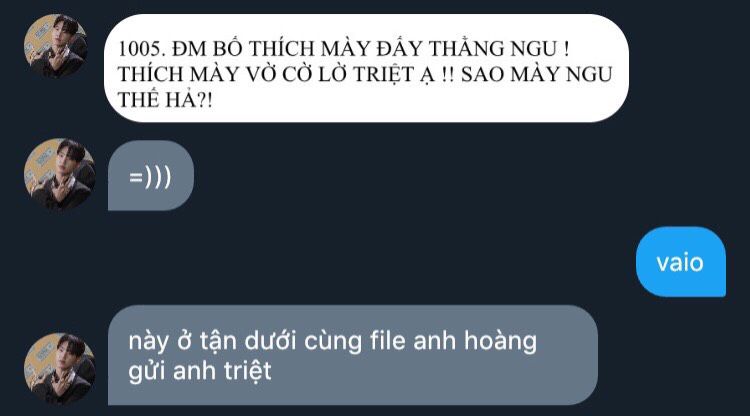This screenshot has height=416, width=750.
Task: Select the blue "vaio" sent bubble
Action: 681,262
